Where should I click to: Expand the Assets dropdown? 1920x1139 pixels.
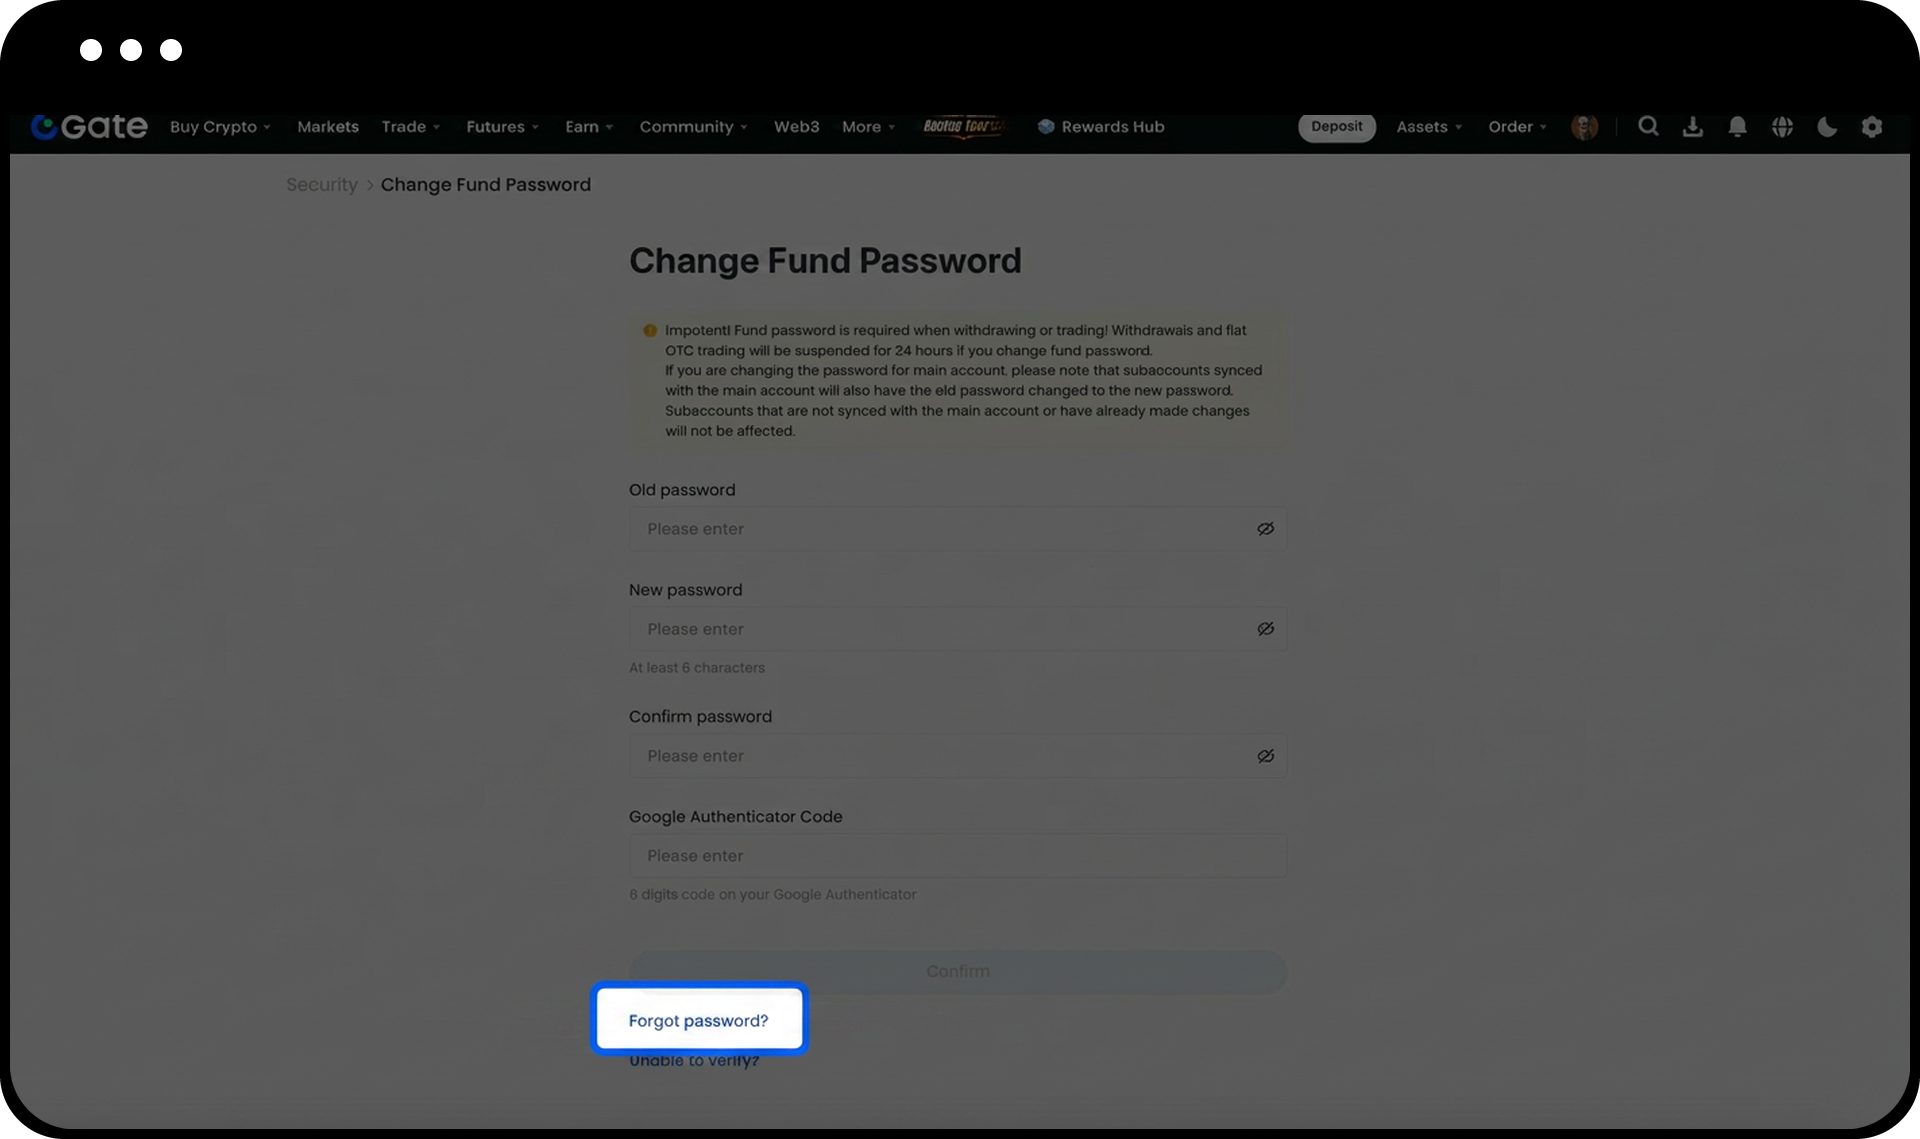click(x=1429, y=127)
